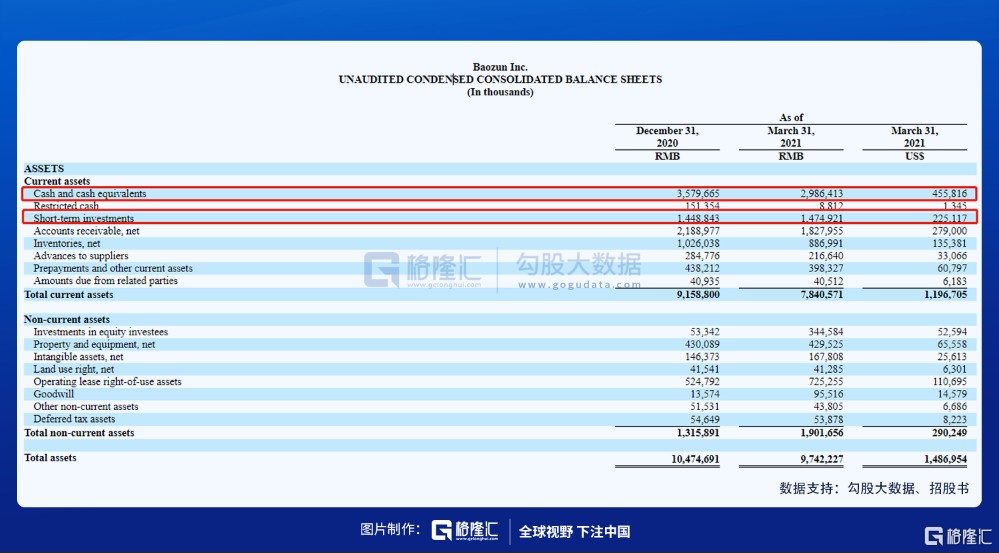Click the 'Total non-current assets' row label
Viewport: 999px width, 553px height.
pyautogui.click(x=79, y=433)
